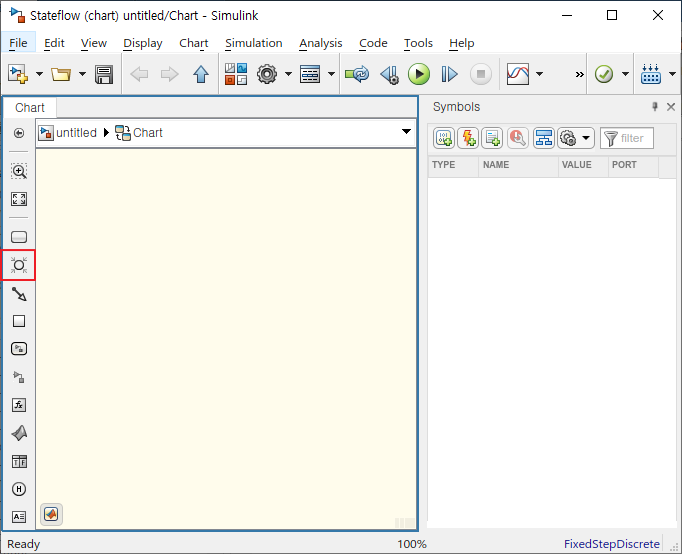The width and height of the screenshot is (682, 554).
Task: Click the Fit to View icon
Action: coord(19,199)
